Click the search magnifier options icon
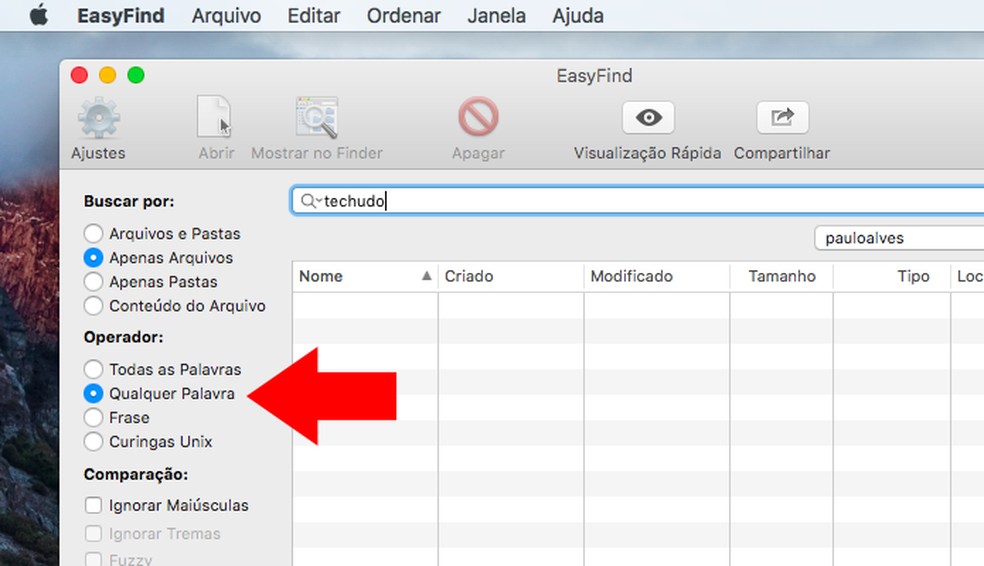984x566 pixels. point(311,201)
